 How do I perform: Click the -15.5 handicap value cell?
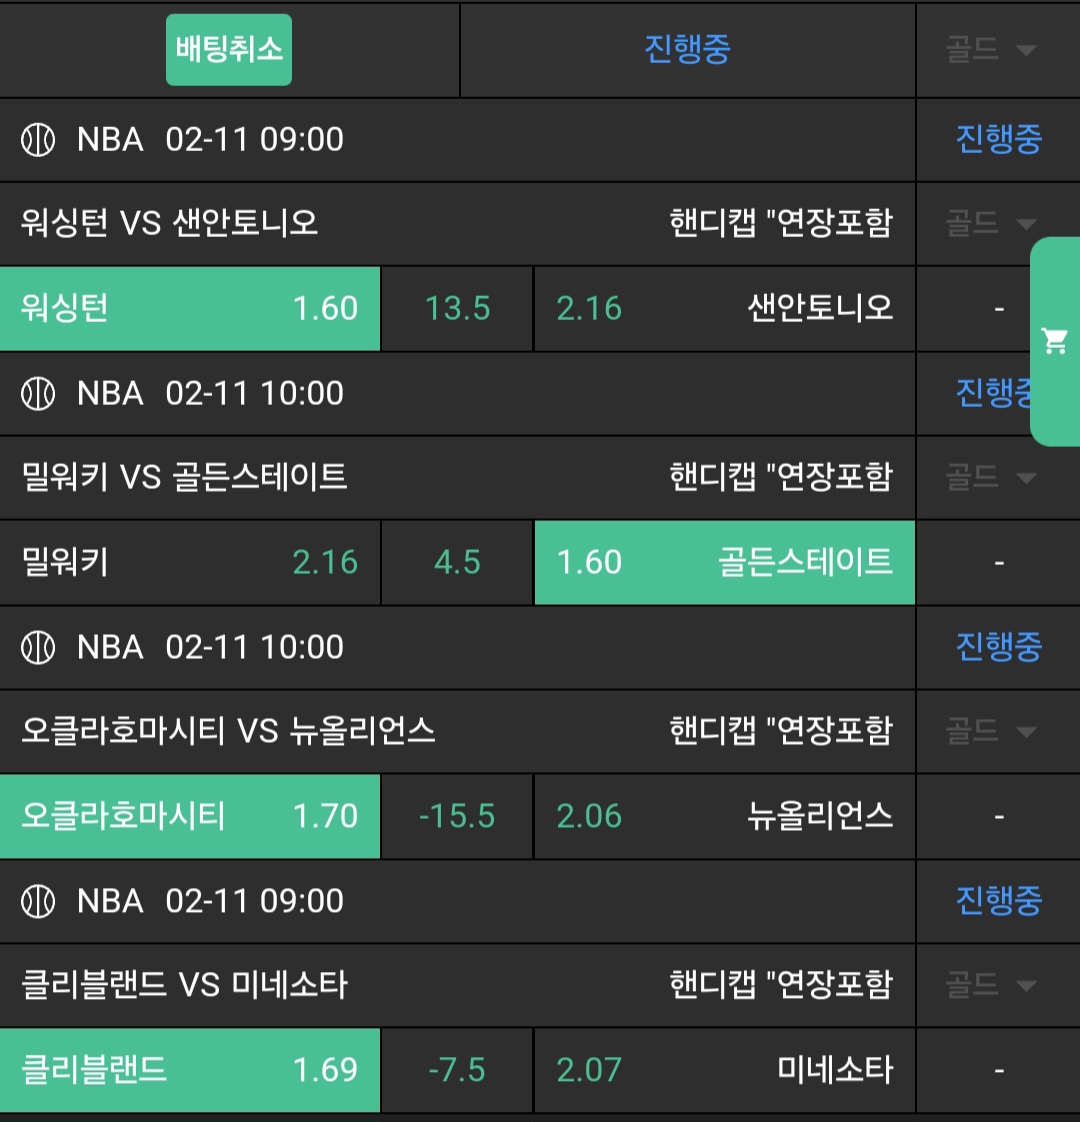(x=457, y=817)
